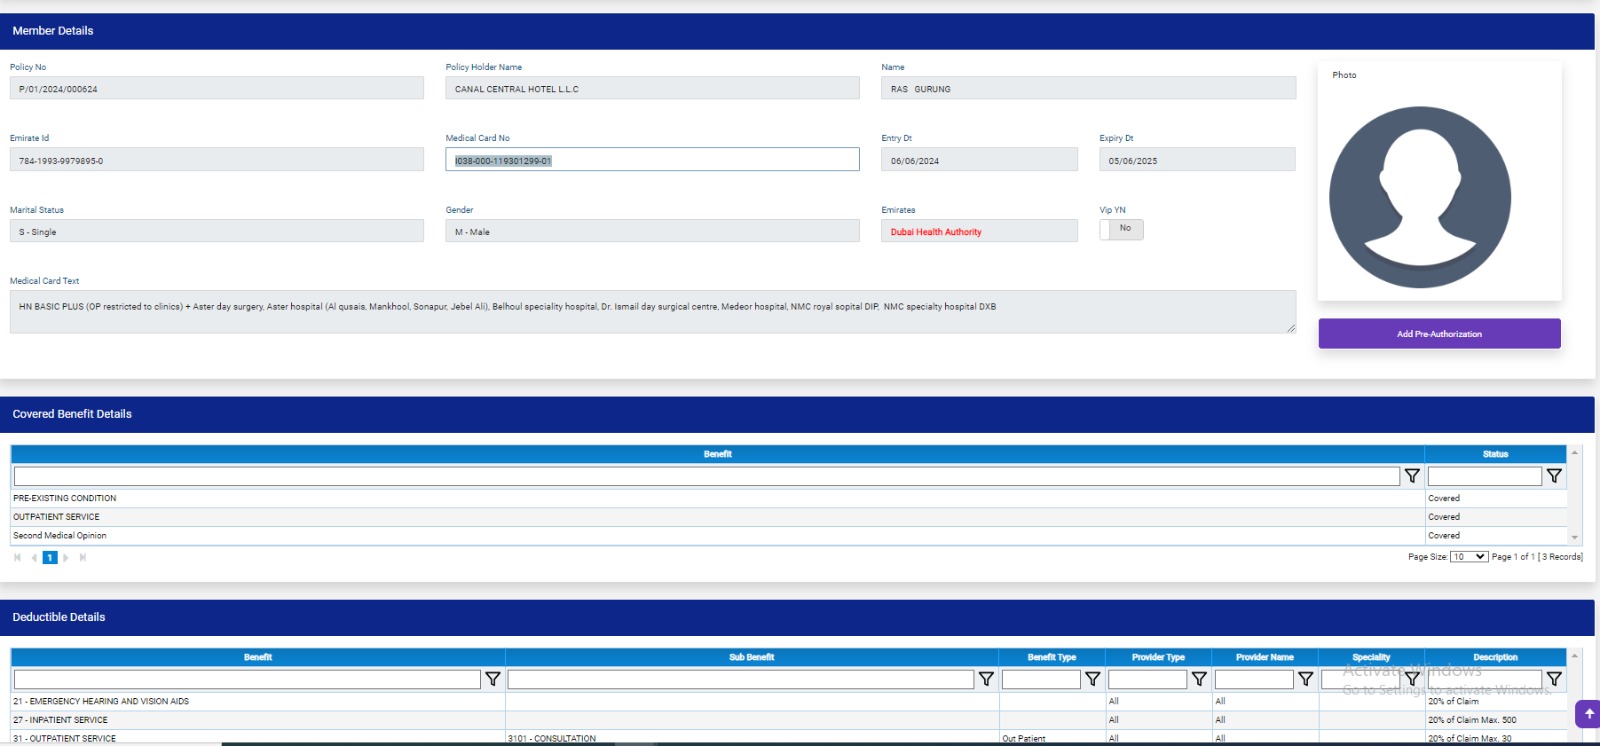
Task: Open the Provider Type filter icon
Action: tap(1199, 679)
